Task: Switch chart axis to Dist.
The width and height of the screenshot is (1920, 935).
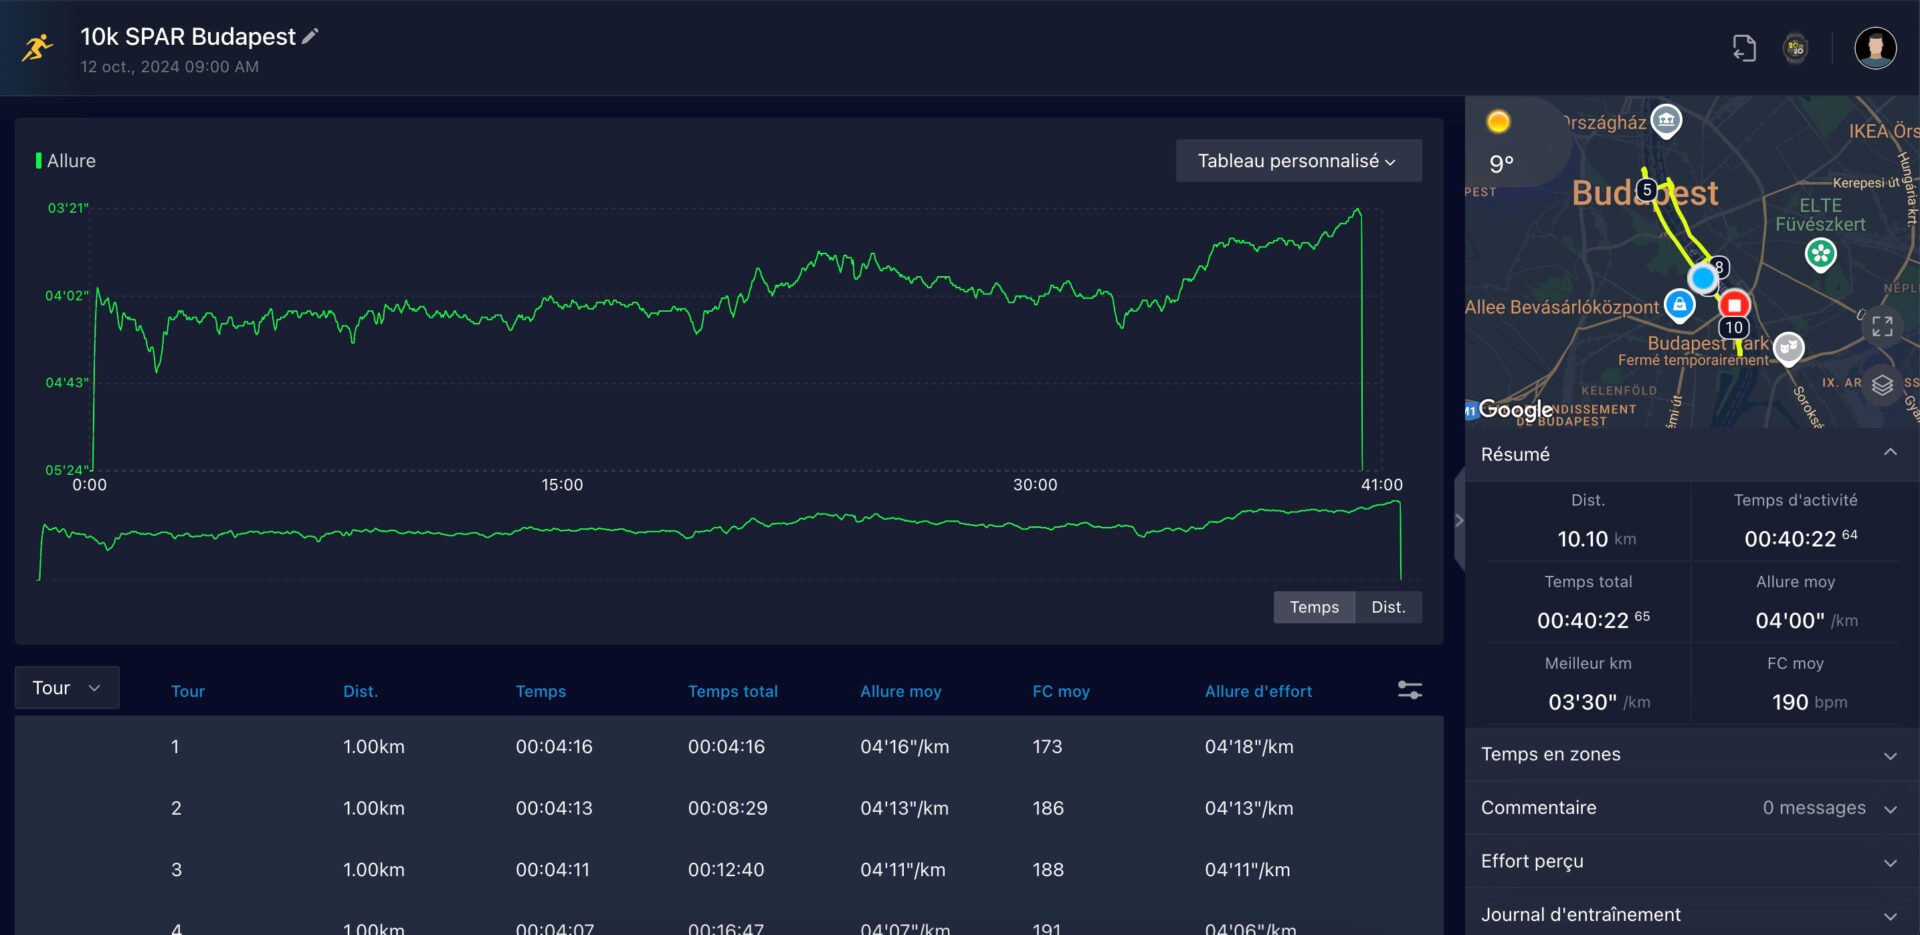Action: coord(1388,607)
